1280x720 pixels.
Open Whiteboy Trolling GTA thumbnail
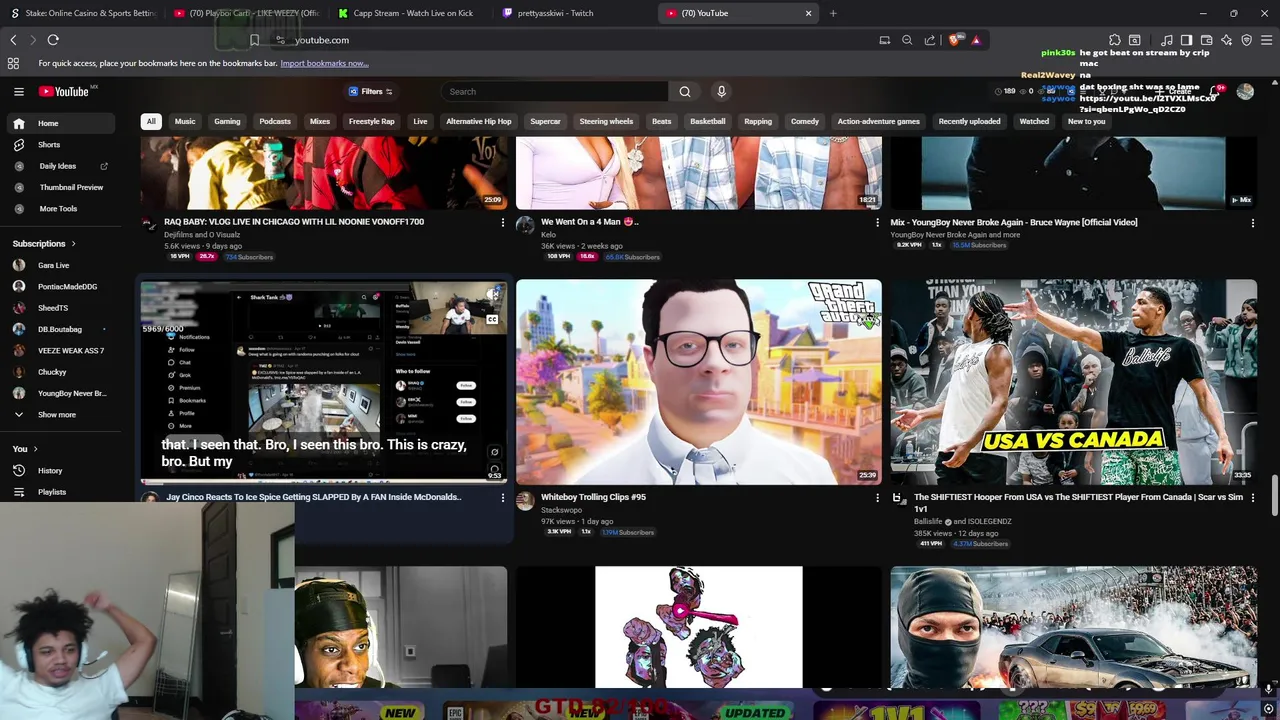pos(698,382)
